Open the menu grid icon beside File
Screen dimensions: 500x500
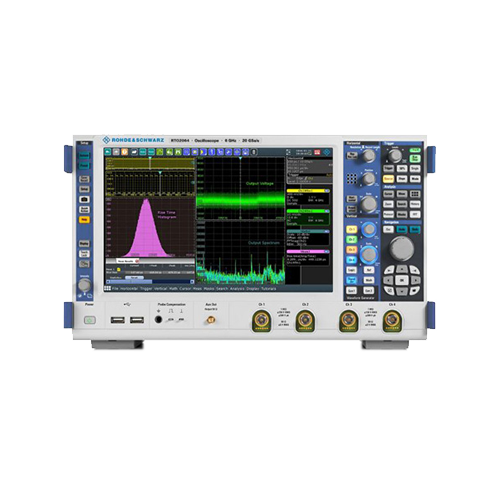(107, 288)
